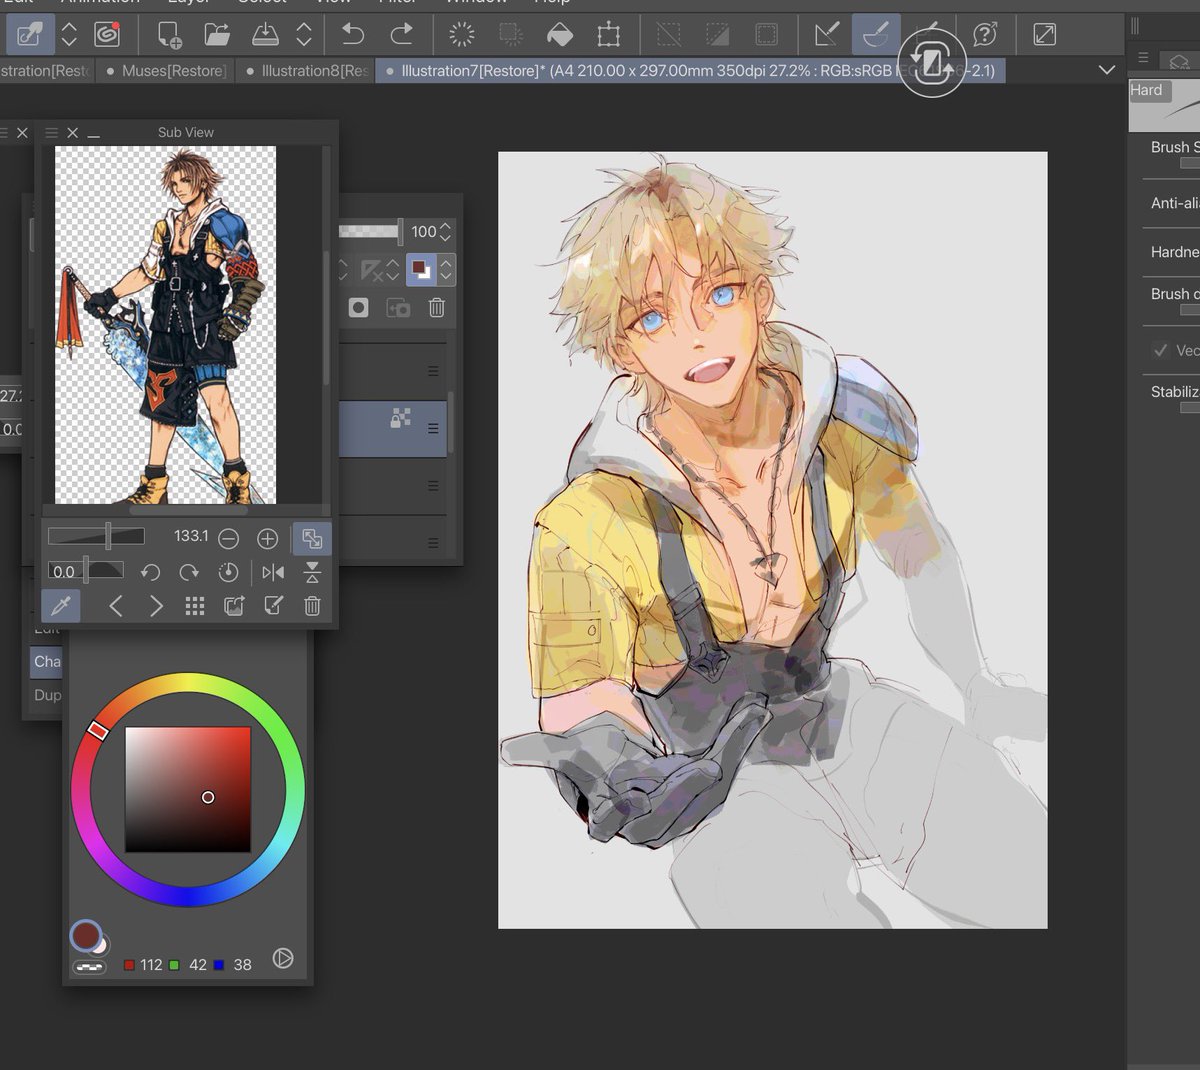Expand the up-down chevron beside the Clip Studio icon
The height and width of the screenshot is (1070, 1200).
click(x=69, y=35)
